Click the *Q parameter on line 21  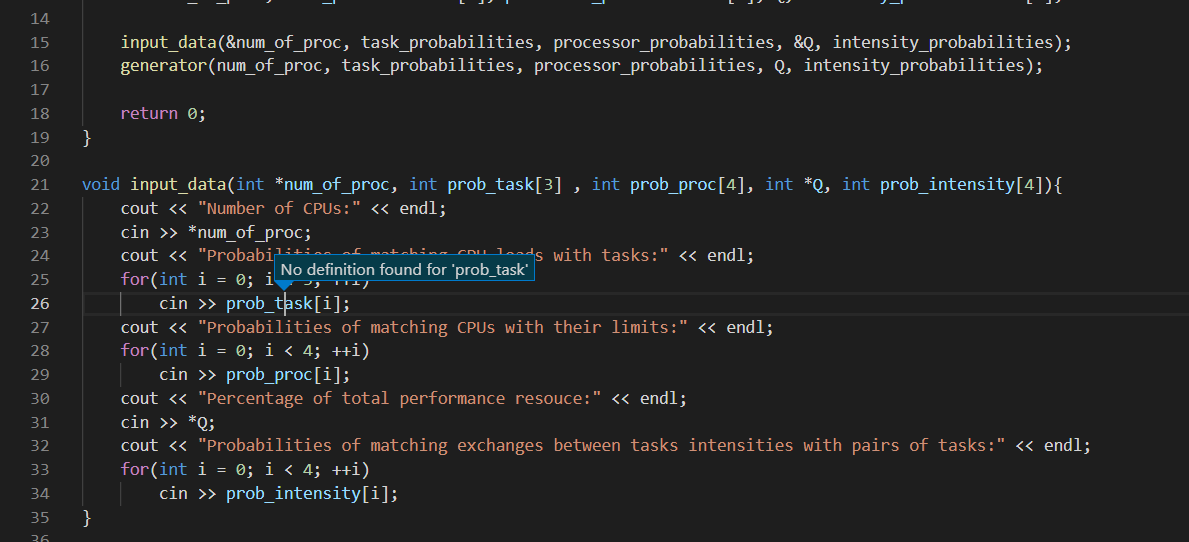[813, 184]
